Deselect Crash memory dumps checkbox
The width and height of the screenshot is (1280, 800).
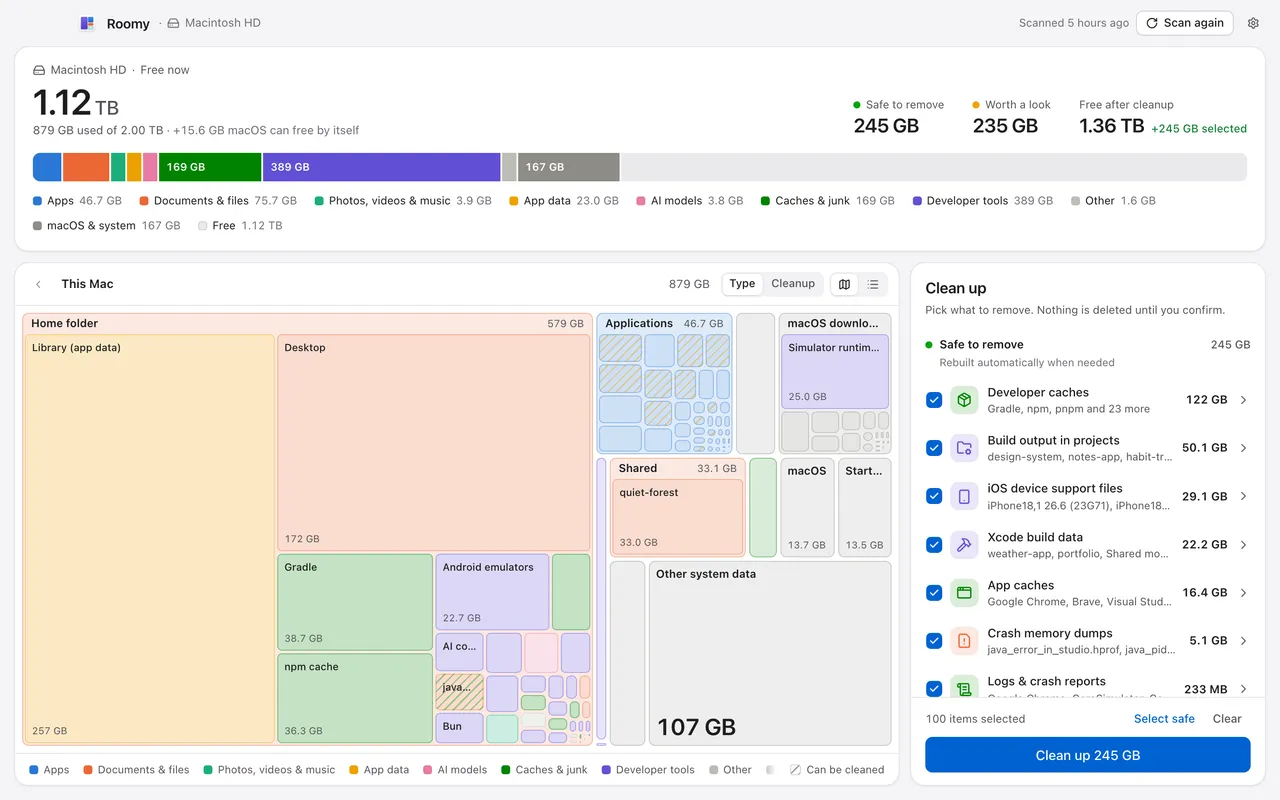[934, 641]
